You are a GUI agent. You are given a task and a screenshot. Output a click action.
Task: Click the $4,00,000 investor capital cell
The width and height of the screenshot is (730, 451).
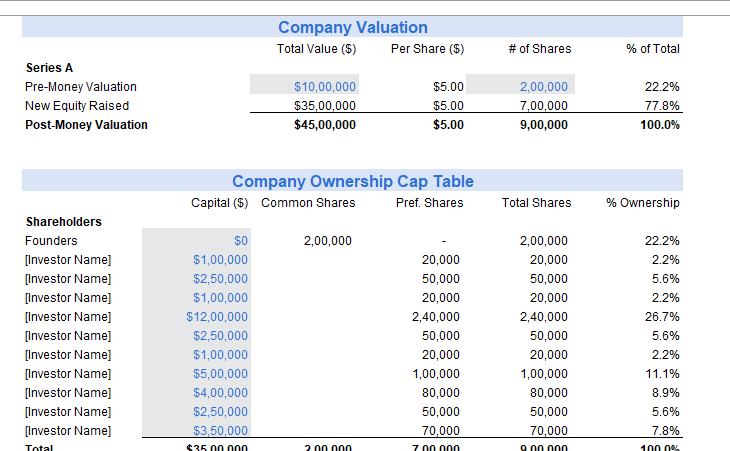click(x=221, y=393)
